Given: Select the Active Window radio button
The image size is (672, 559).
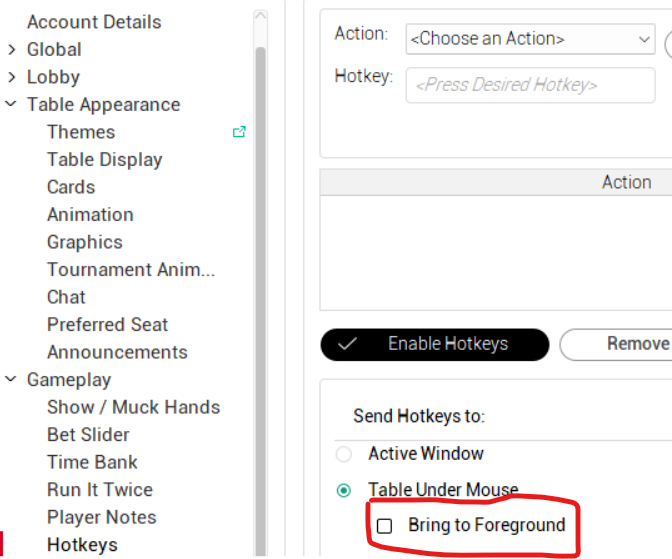Looking at the screenshot, I should tap(344, 454).
